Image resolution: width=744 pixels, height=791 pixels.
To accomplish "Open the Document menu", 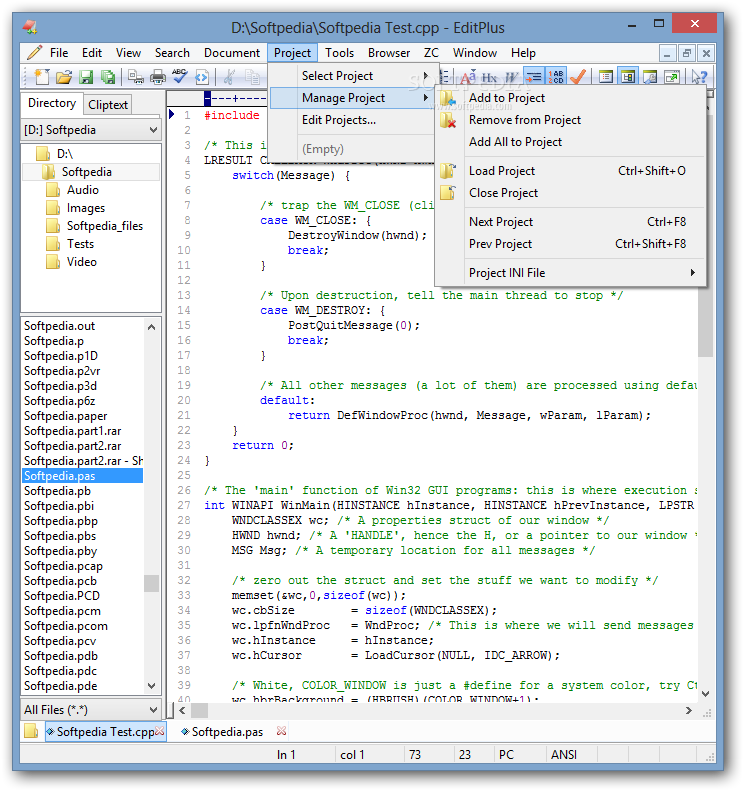I will tap(232, 53).
